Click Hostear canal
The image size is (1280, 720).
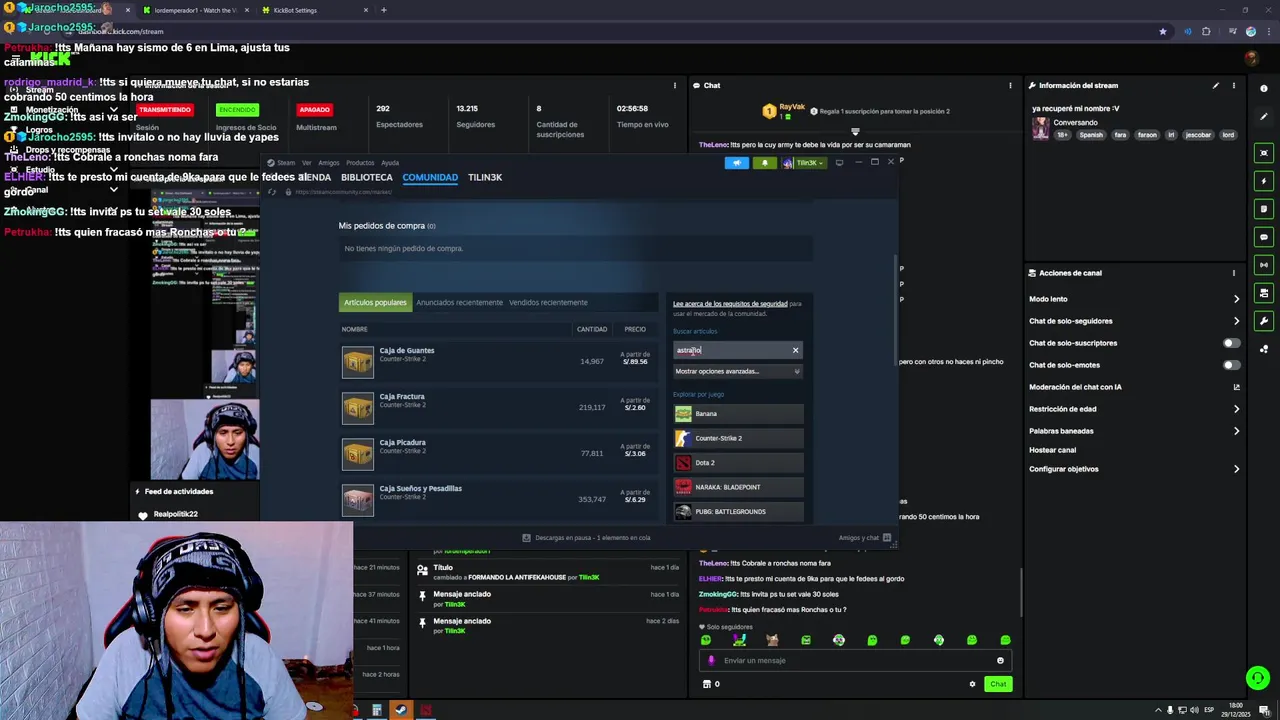click(1052, 450)
